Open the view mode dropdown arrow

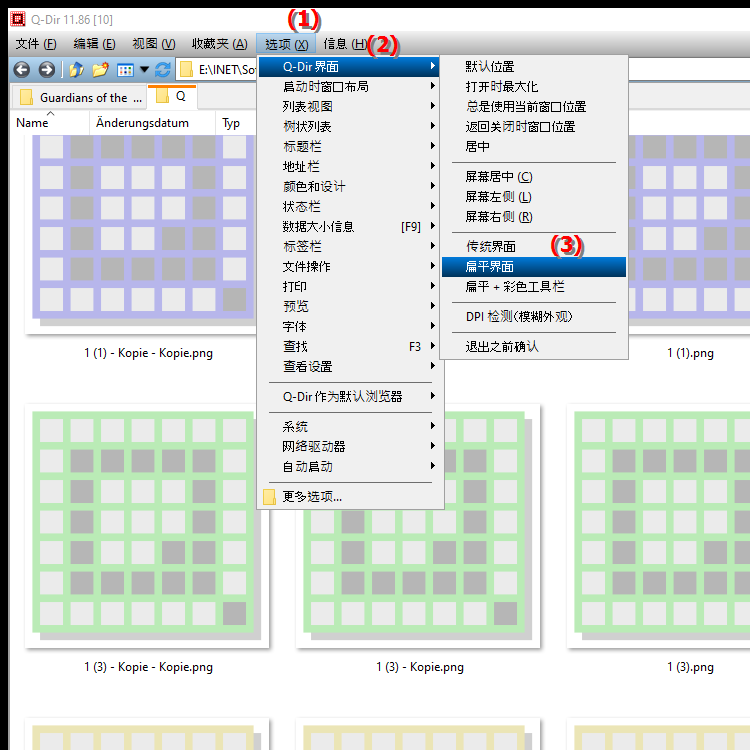click(x=144, y=70)
